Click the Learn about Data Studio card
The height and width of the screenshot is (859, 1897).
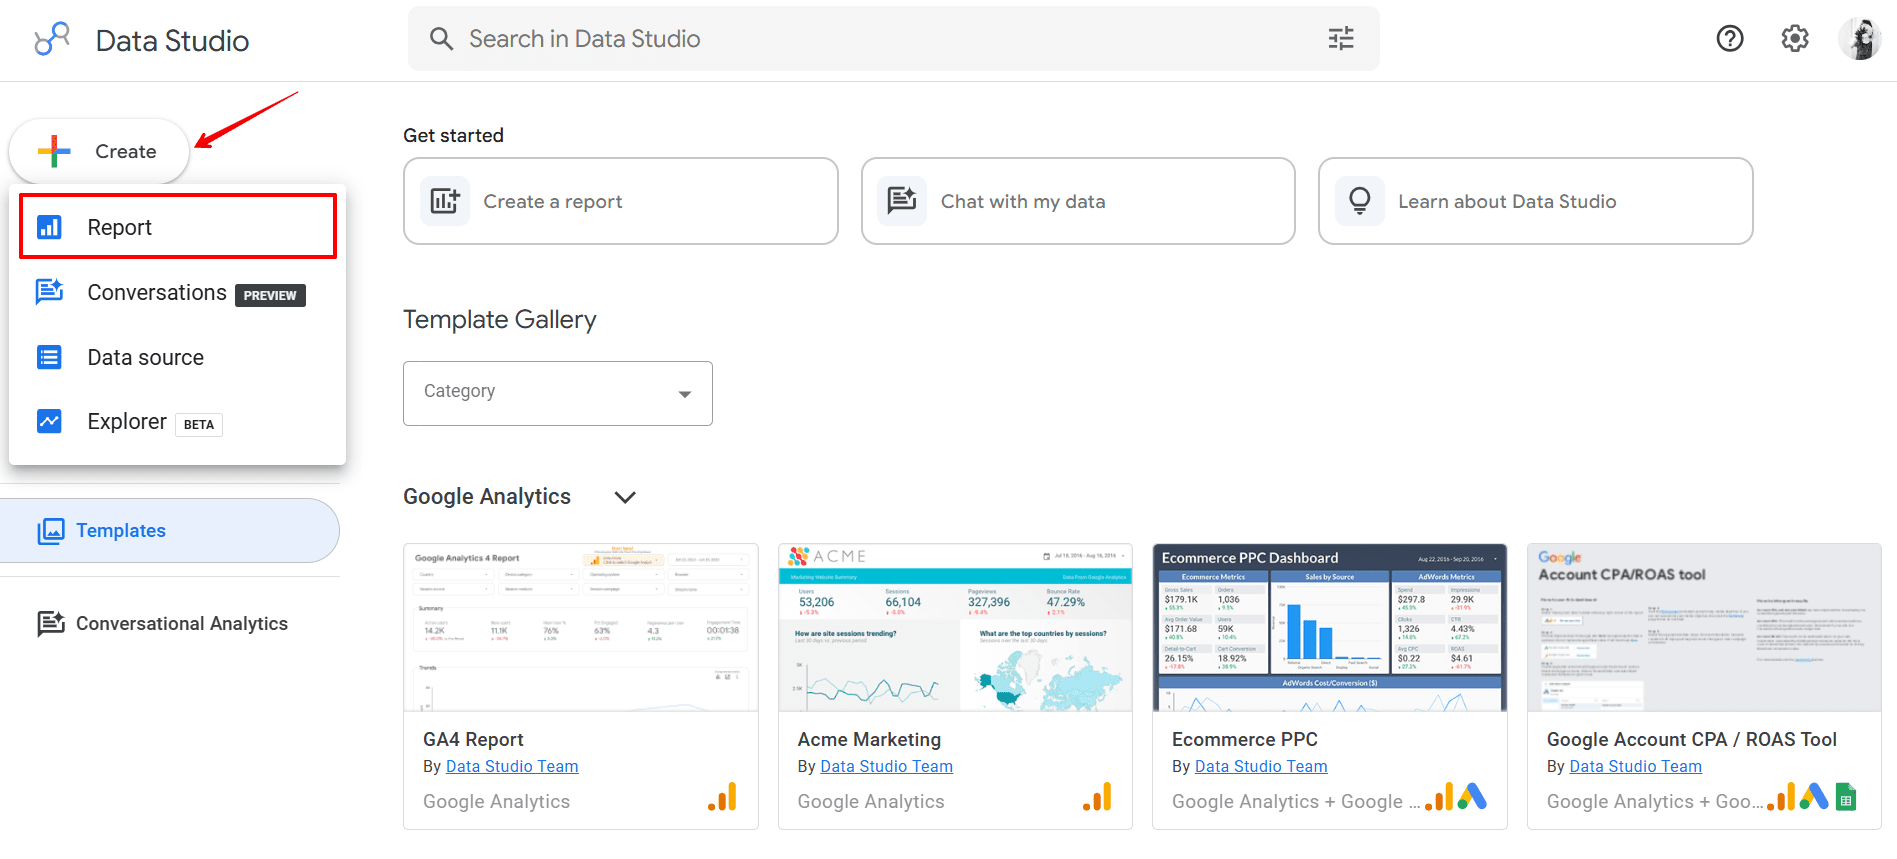pyautogui.click(x=1536, y=201)
